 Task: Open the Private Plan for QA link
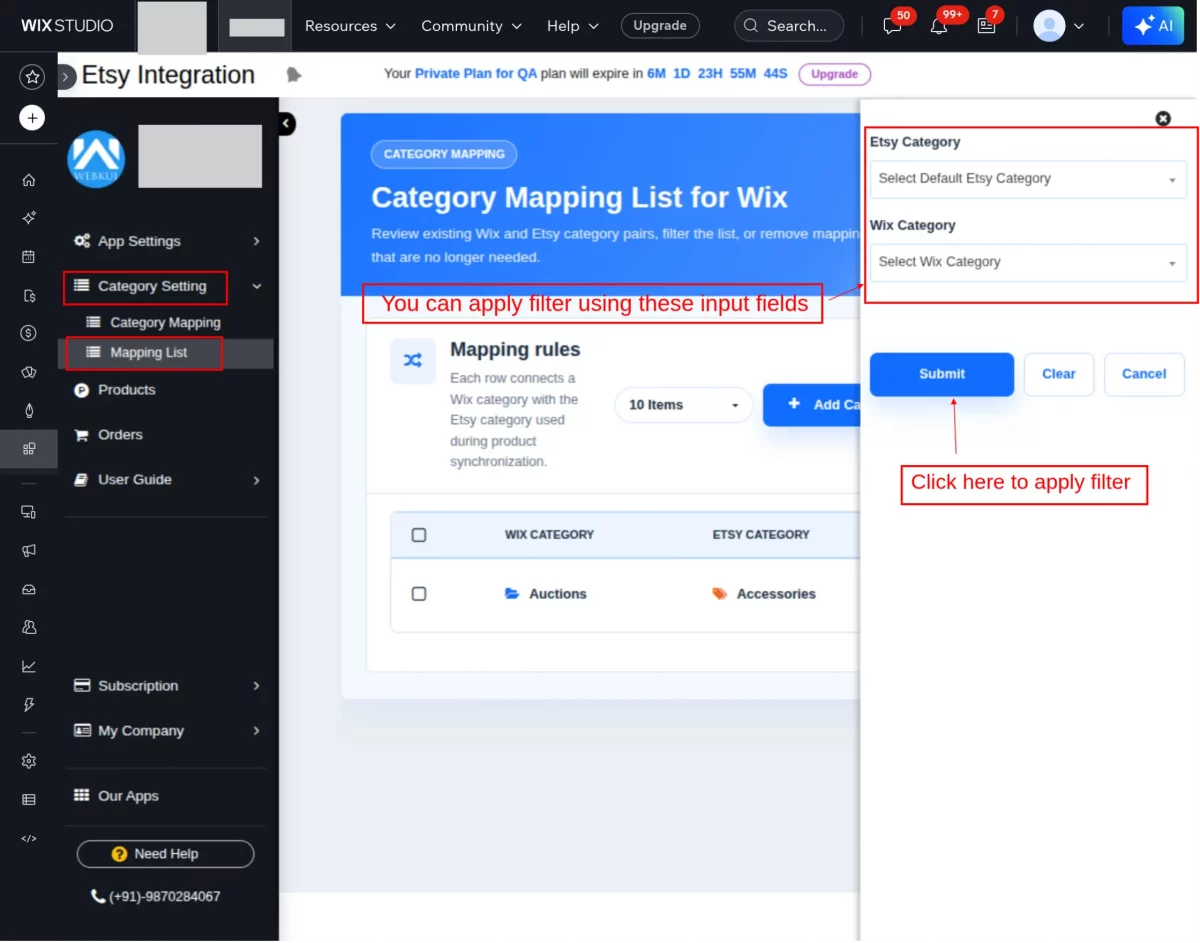tap(476, 74)
